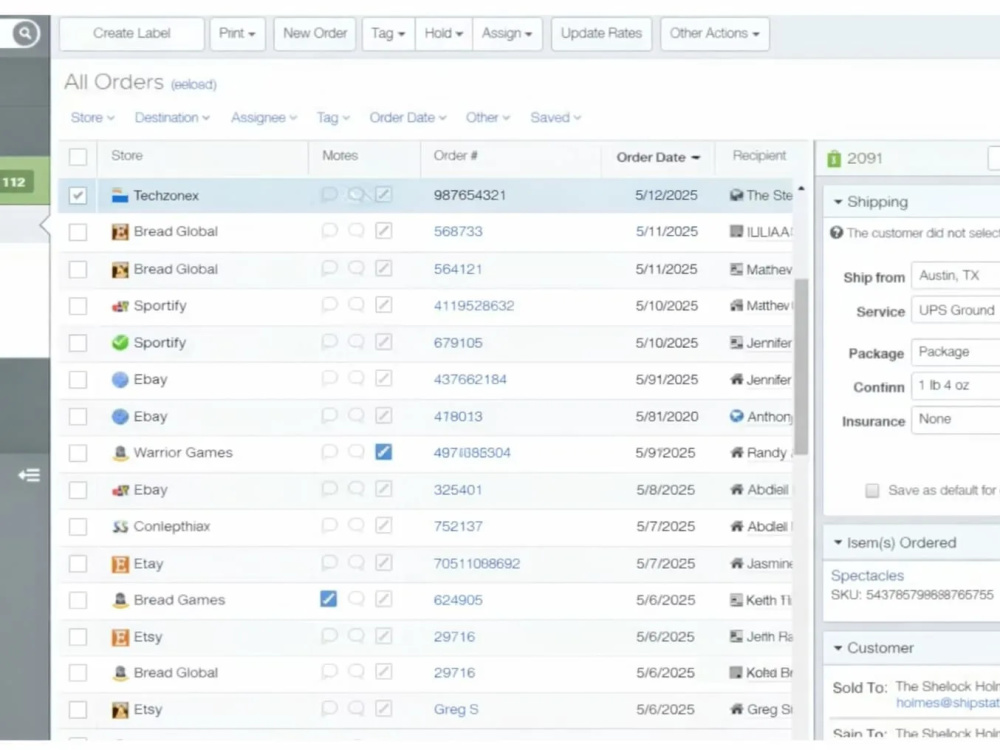The width and height of the screenshot is (1000, 750).
Task: Click the Etsy store icon for Greg S order
Action: (x=120, y=710)
